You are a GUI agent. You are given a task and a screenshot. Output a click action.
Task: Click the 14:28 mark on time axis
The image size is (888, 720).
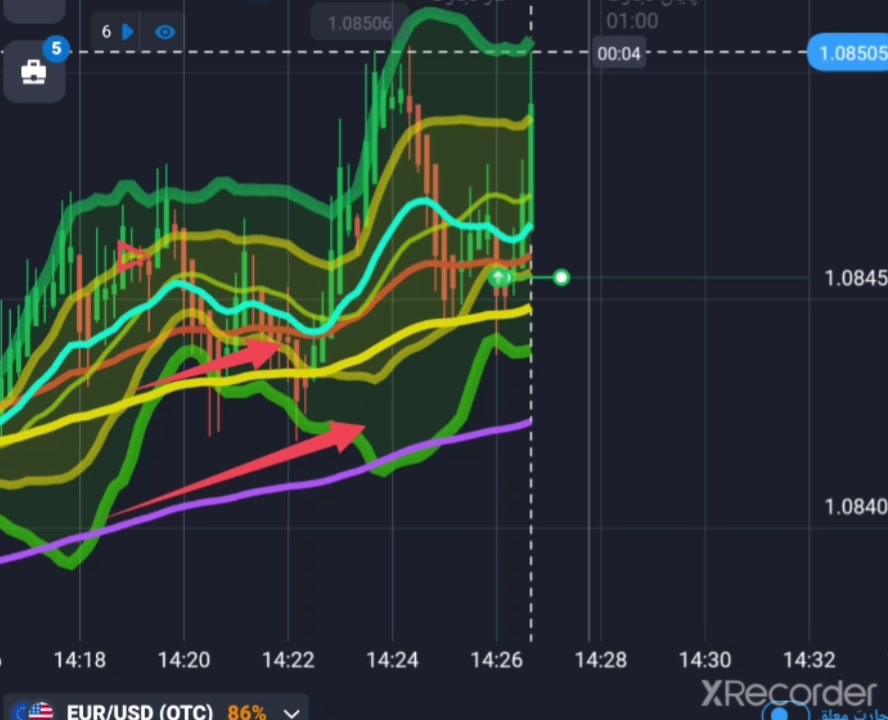(600, 660)
